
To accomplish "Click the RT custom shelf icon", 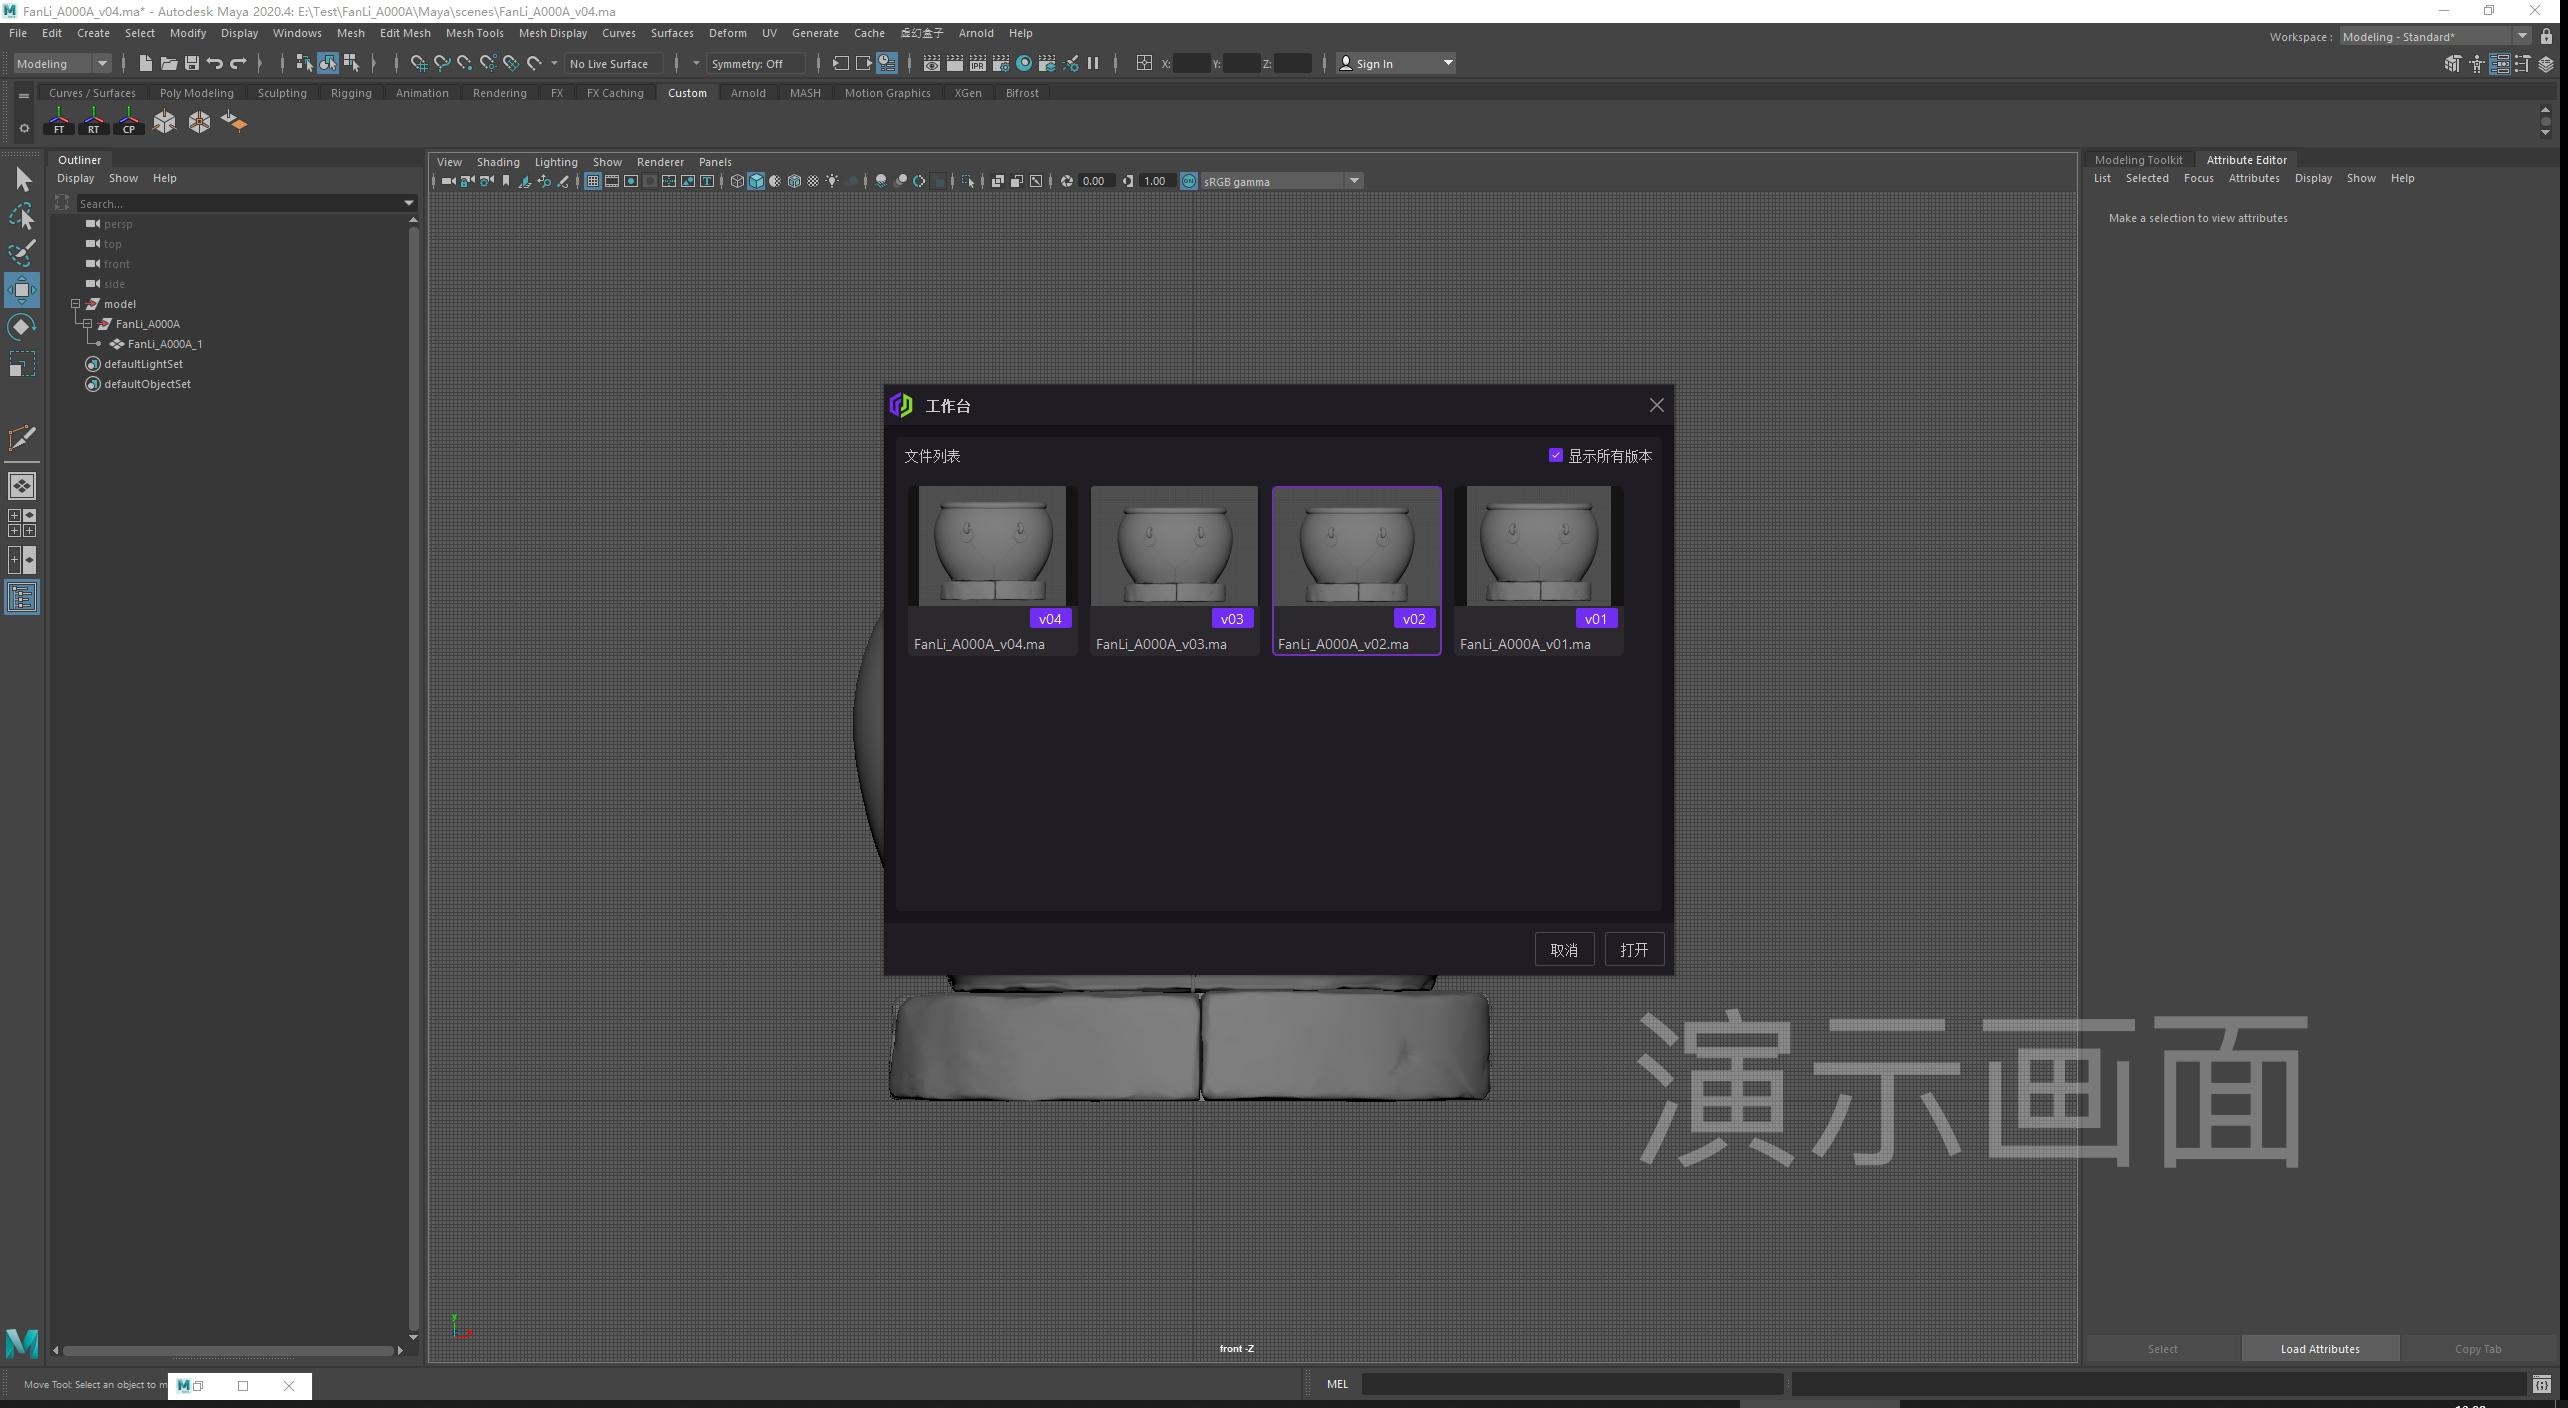I will pyautogui.click(x=94, y=122).
